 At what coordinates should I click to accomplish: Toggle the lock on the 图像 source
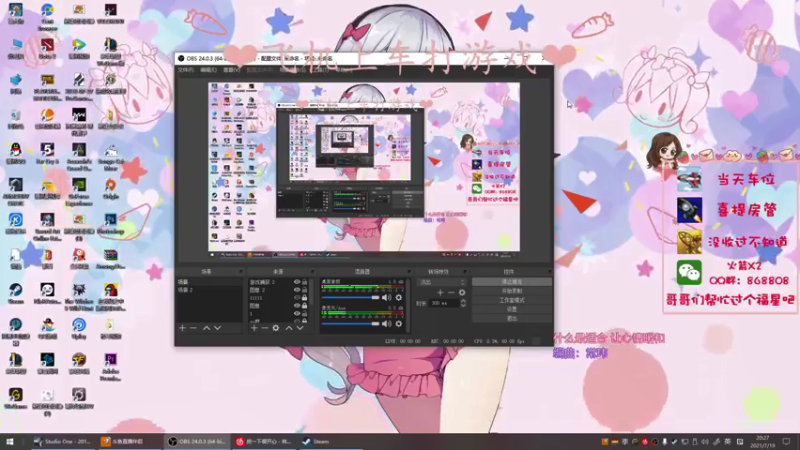tap(305, 306)
